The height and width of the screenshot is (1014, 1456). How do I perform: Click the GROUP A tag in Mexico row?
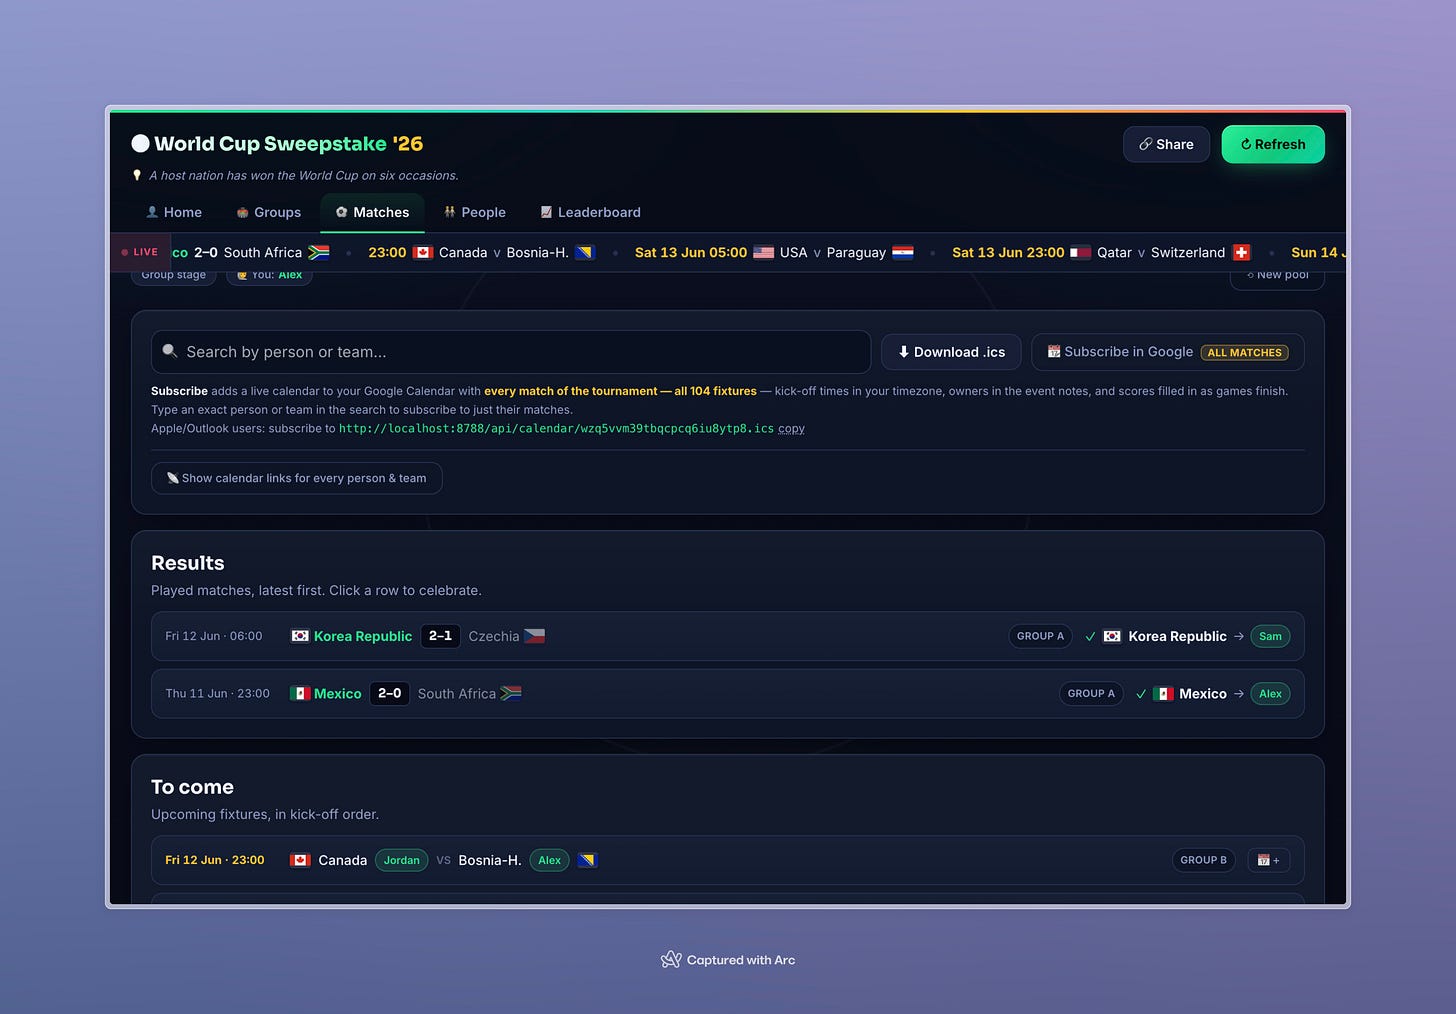click(x=1091, y=693)
